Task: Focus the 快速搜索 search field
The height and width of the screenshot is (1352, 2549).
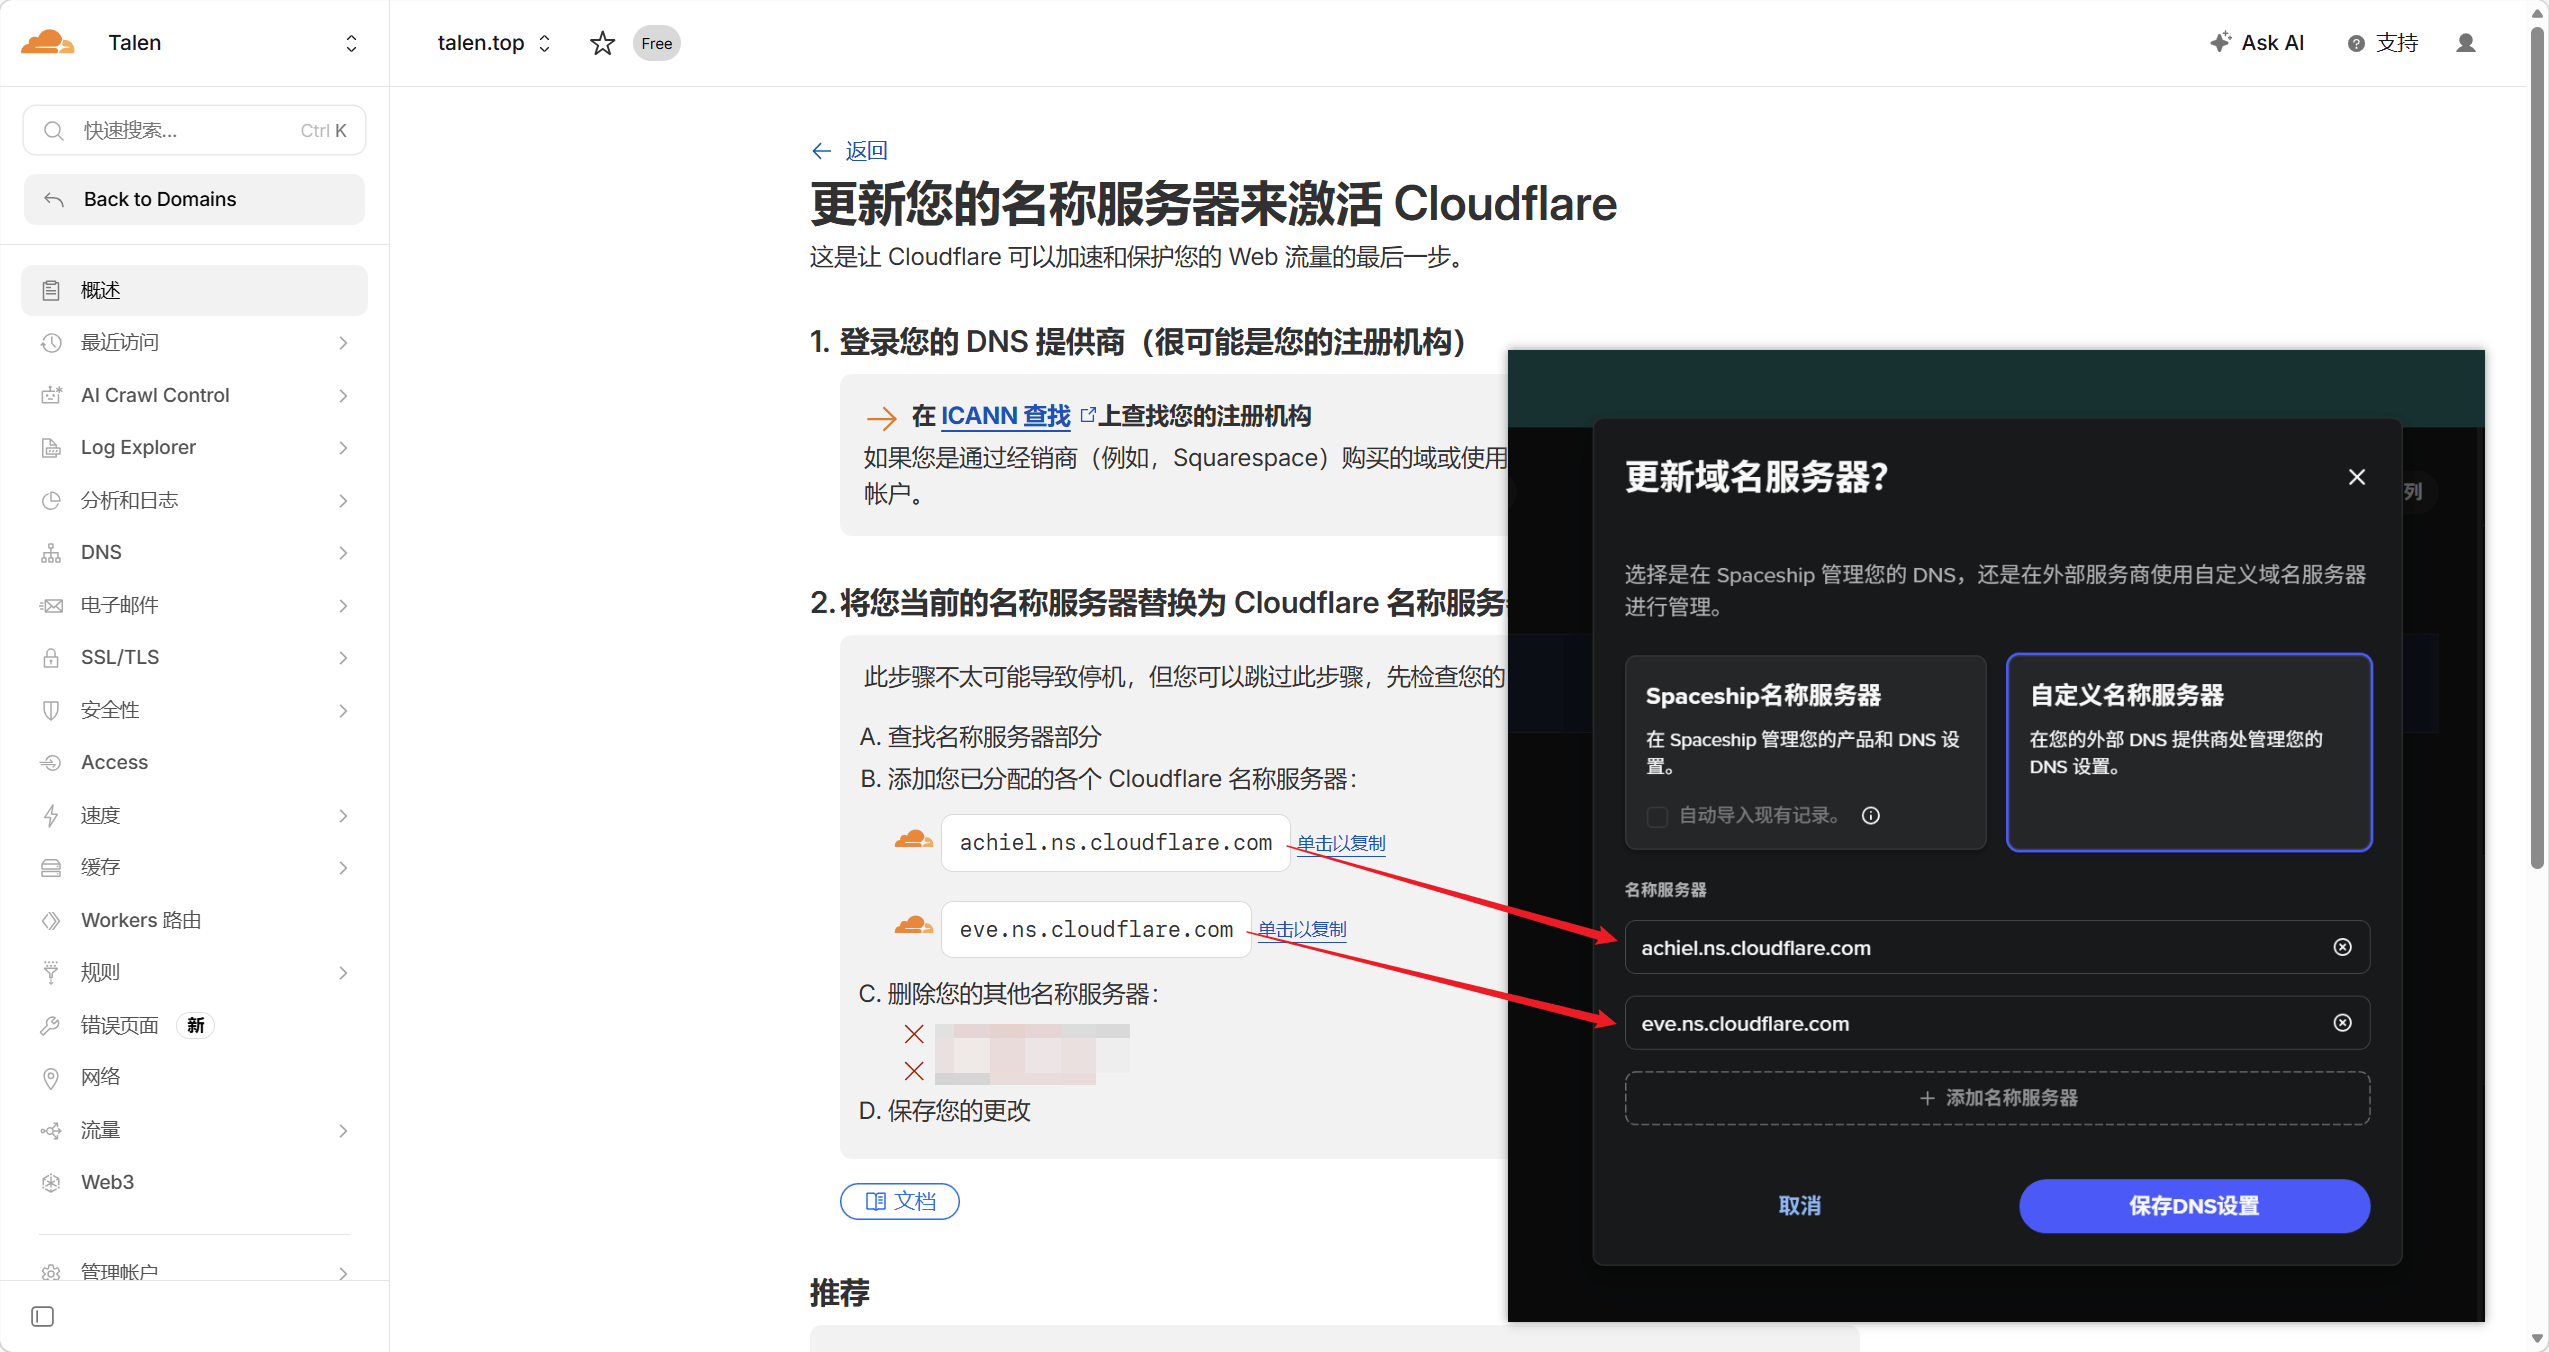Action: (x=190, y=131)
